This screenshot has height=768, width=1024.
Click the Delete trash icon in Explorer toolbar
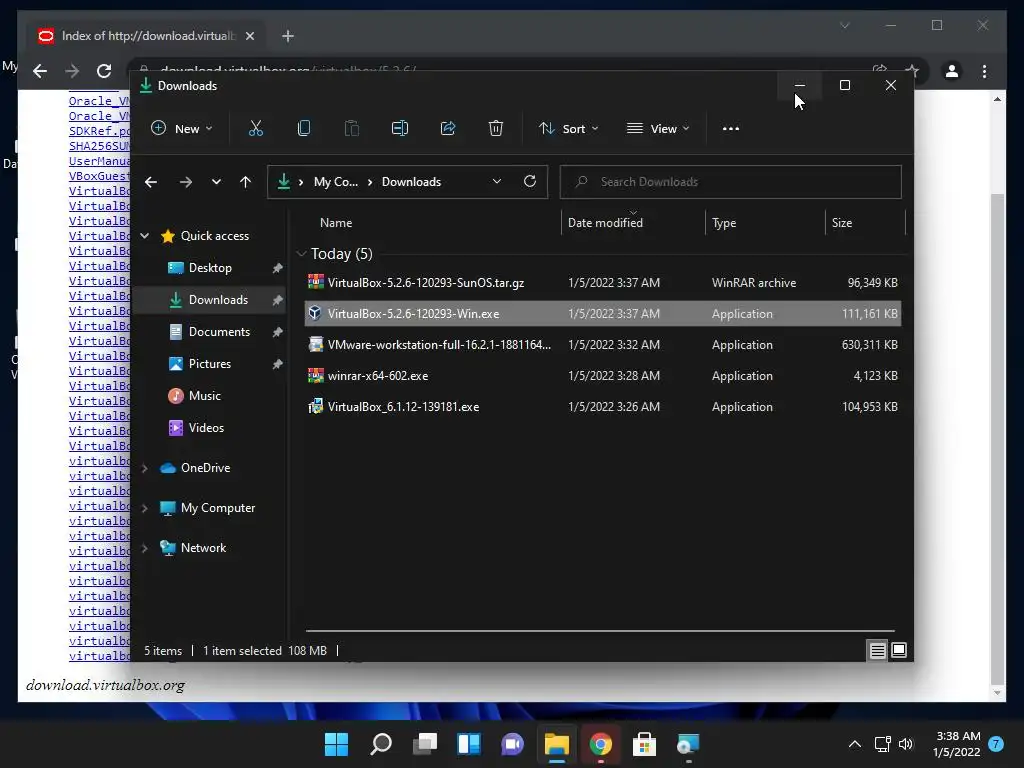click(496, 129)
